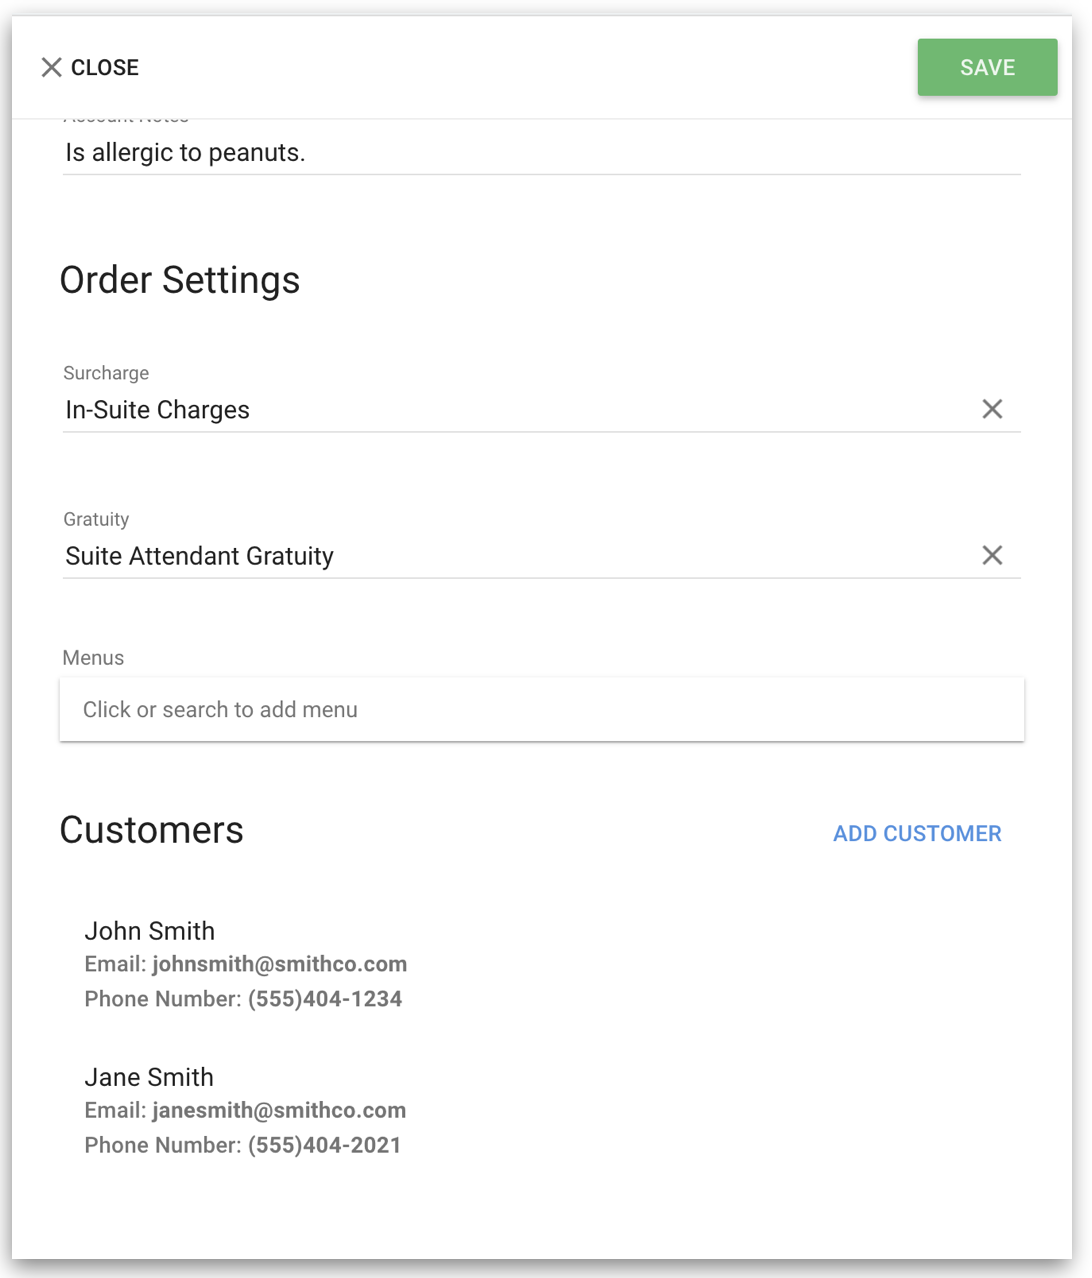Click johnsmith@smithco.com email address
Screen dimensions: 1092x1278
tap(280, 964)
